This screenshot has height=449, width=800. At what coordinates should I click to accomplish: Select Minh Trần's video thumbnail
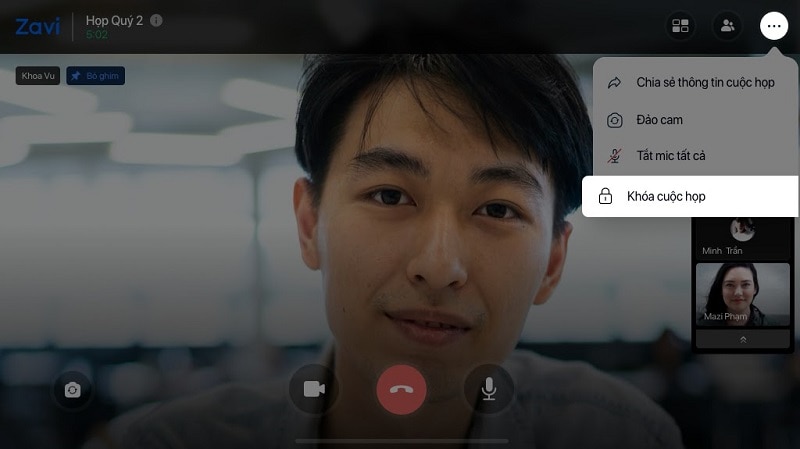point(742,236)
